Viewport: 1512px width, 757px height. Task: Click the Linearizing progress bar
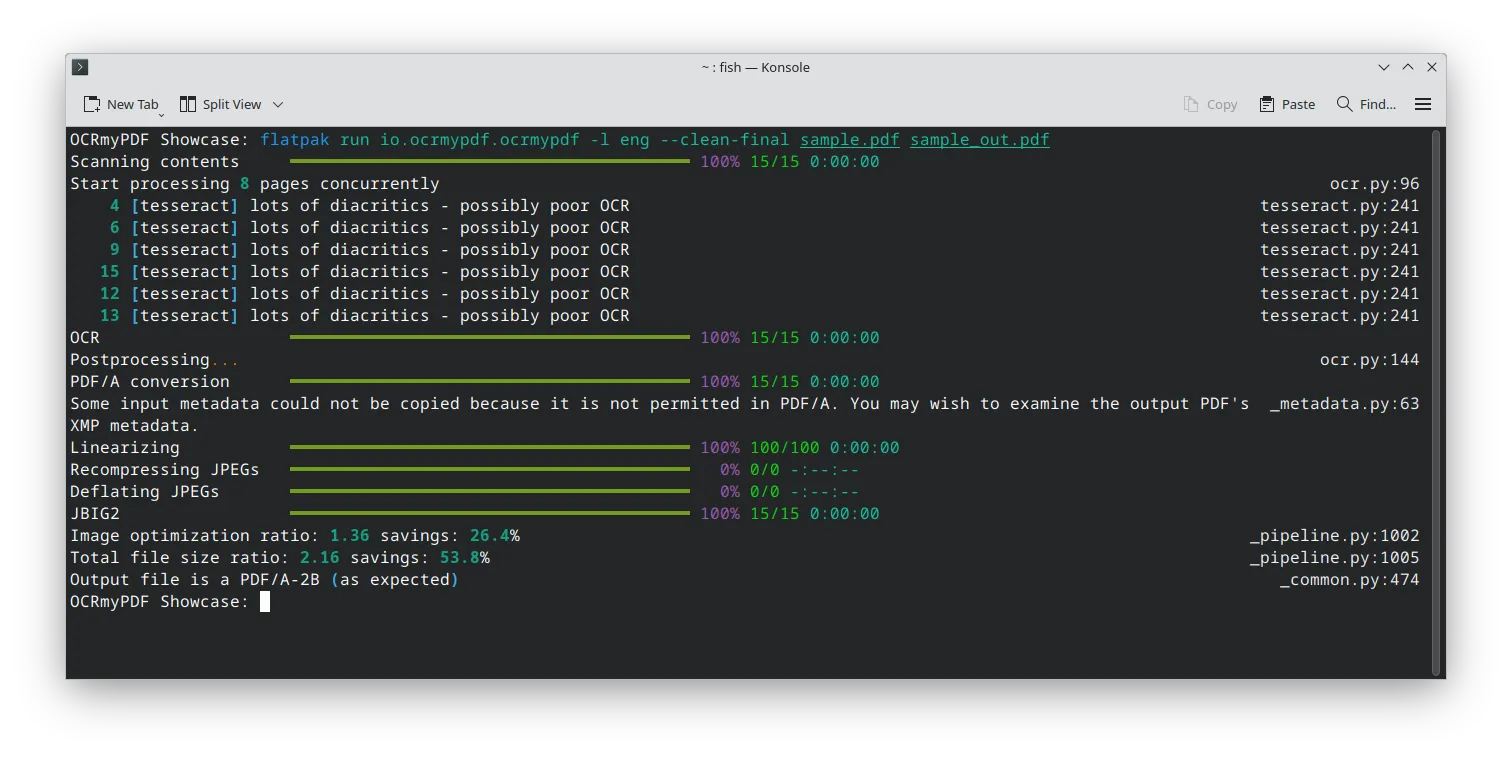click(490, 447)
